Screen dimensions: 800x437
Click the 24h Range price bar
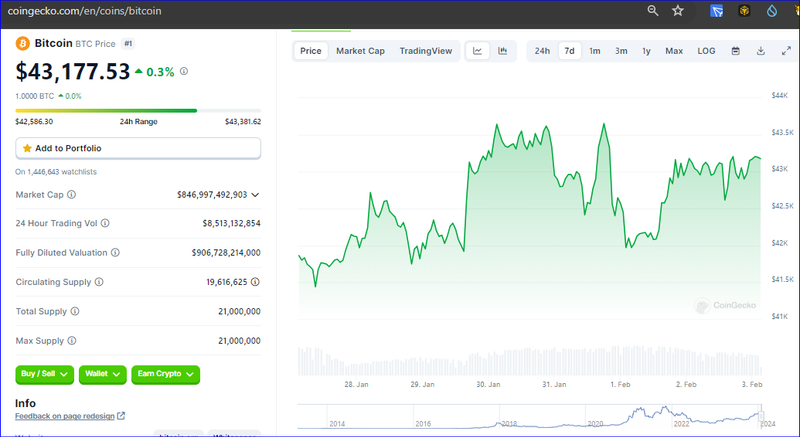point(138,111)
